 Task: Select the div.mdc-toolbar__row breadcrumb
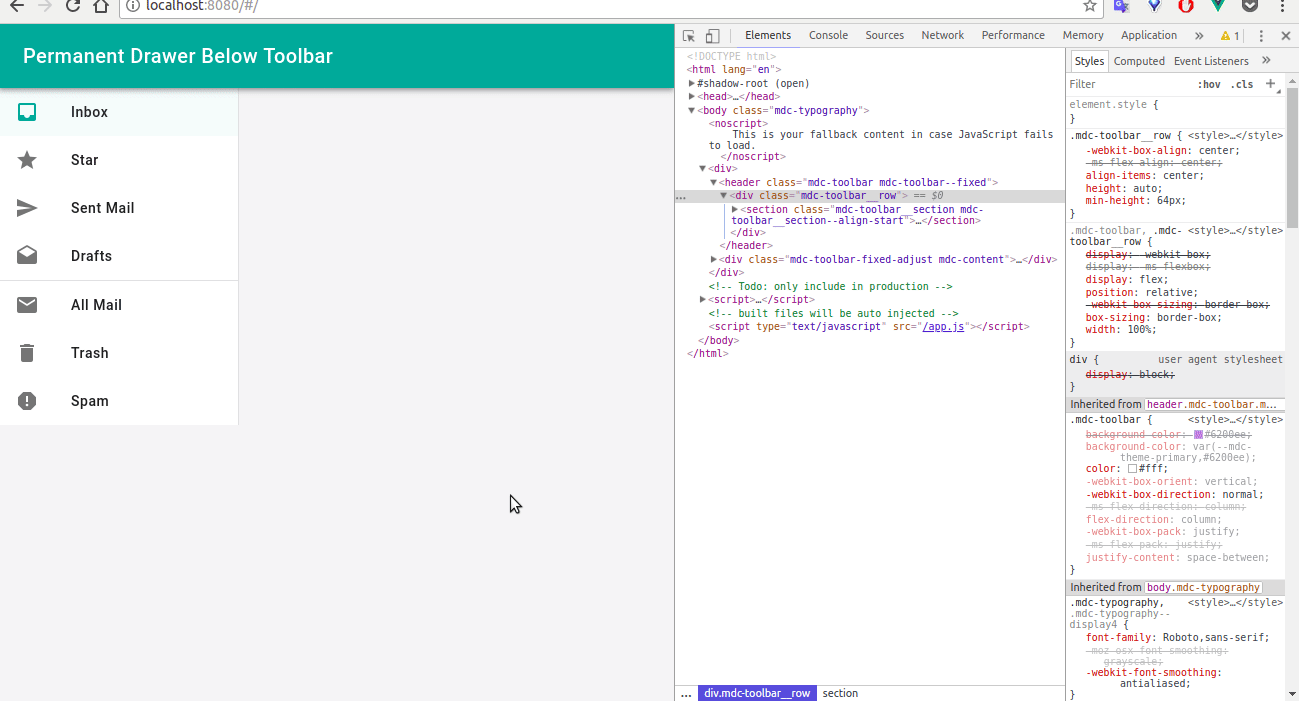pyautogui.click(x=757, y=693)
